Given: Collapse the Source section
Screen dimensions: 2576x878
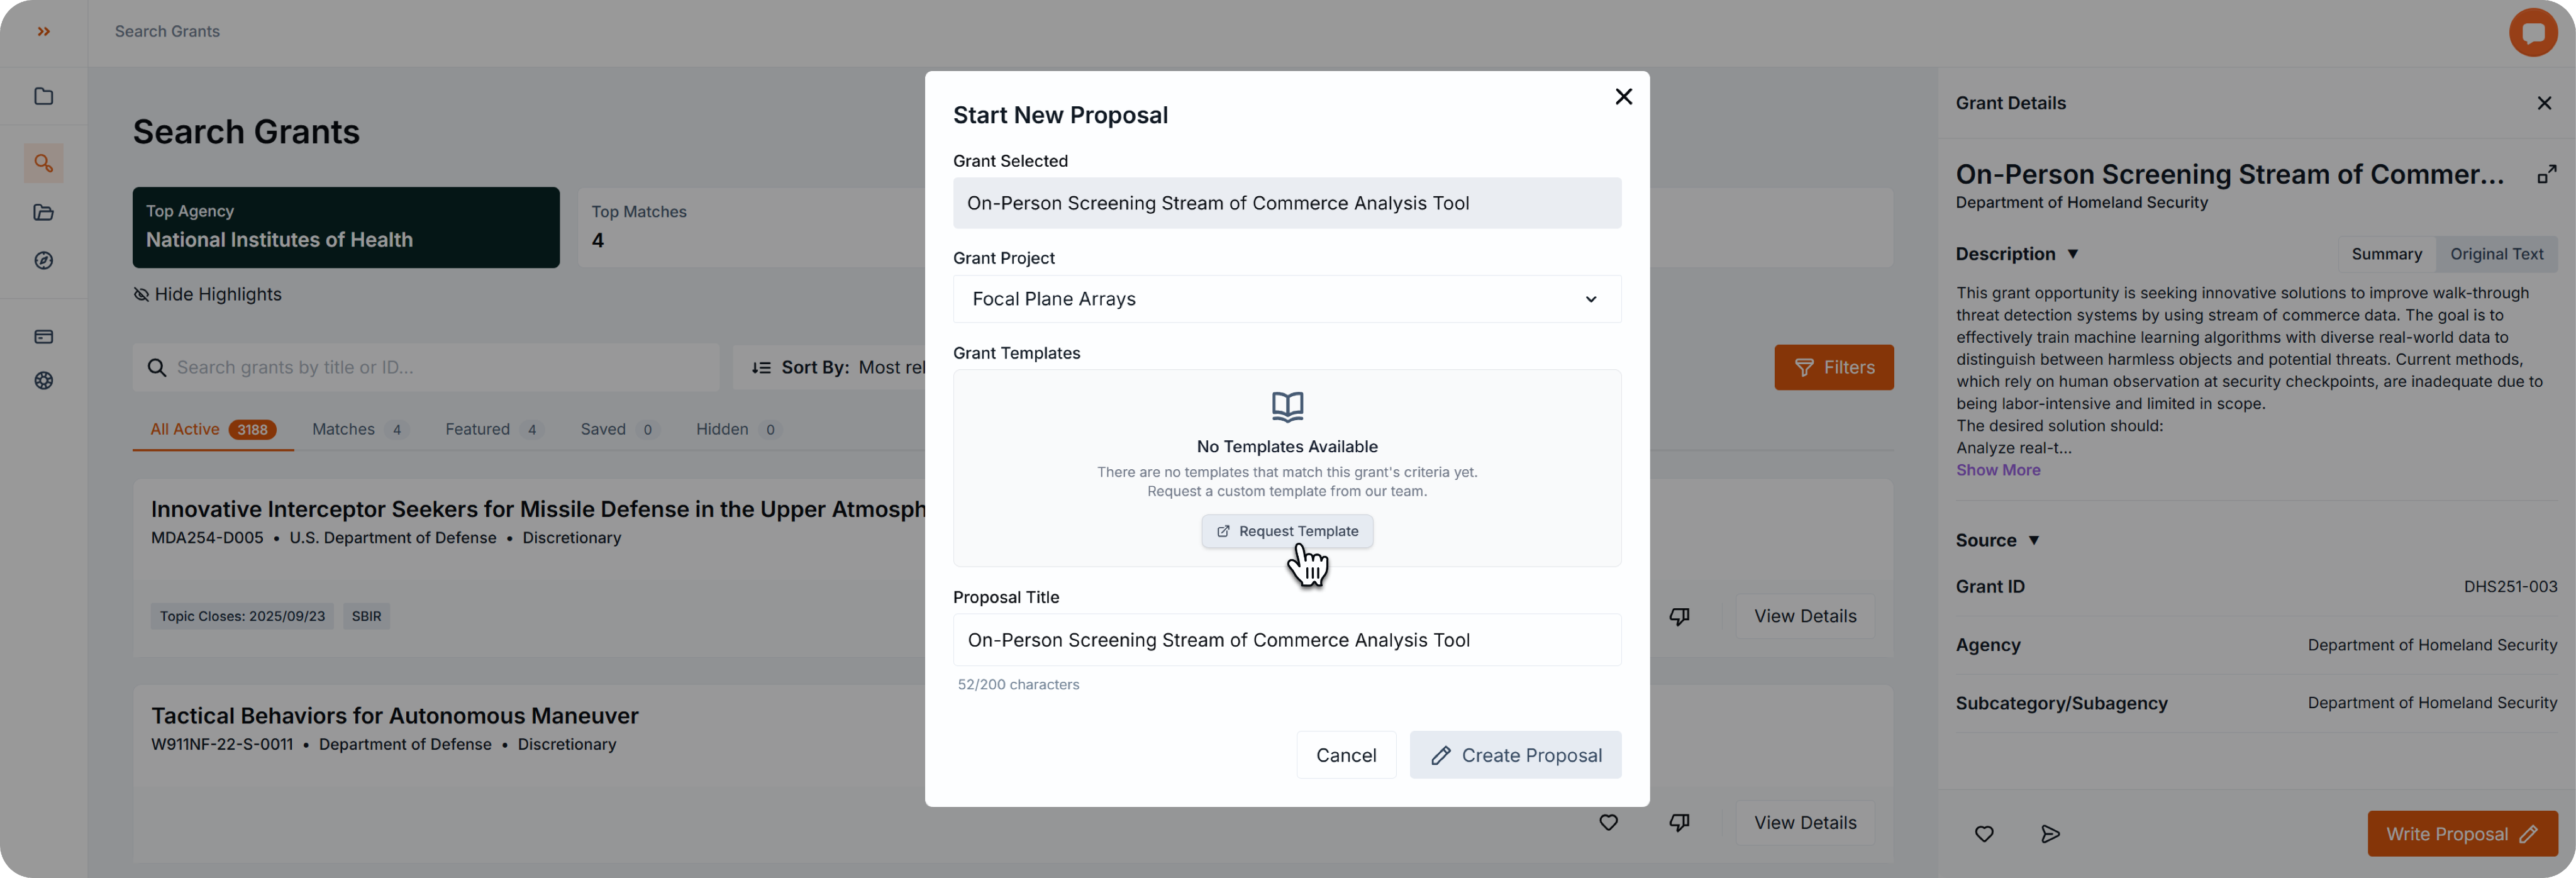Looking at the screenshot, I should coord(2033,540).
